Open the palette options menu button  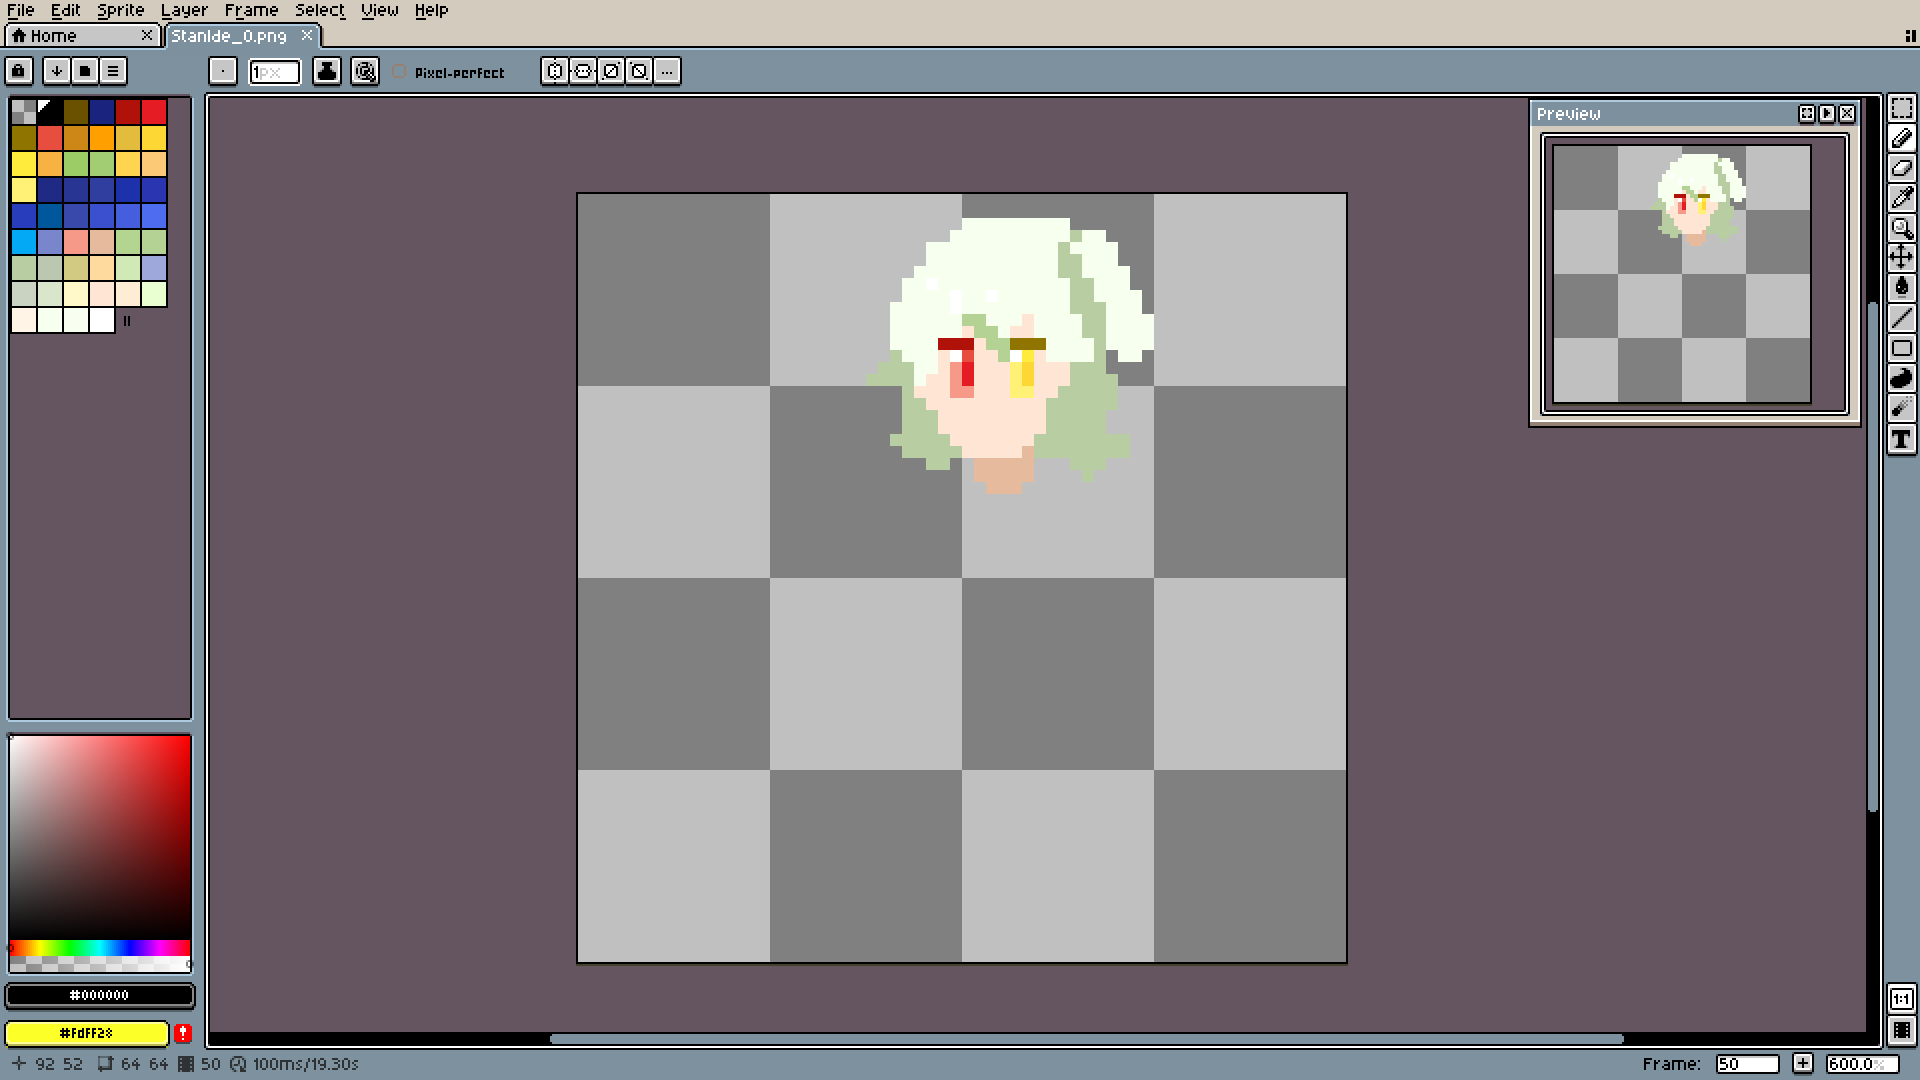tap(113, 71)
